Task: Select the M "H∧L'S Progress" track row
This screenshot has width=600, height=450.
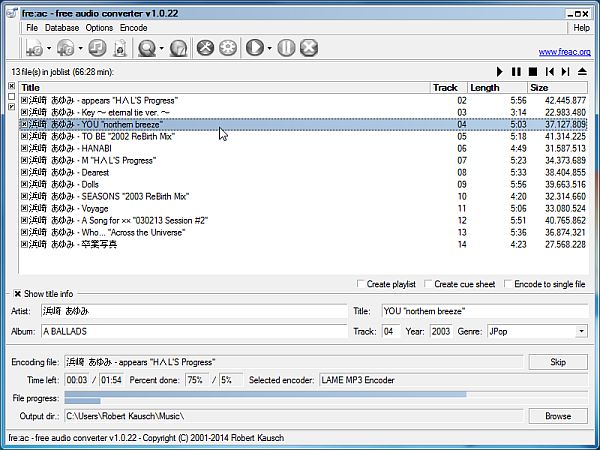Action: pyautogui.click(x=303, y=160)
